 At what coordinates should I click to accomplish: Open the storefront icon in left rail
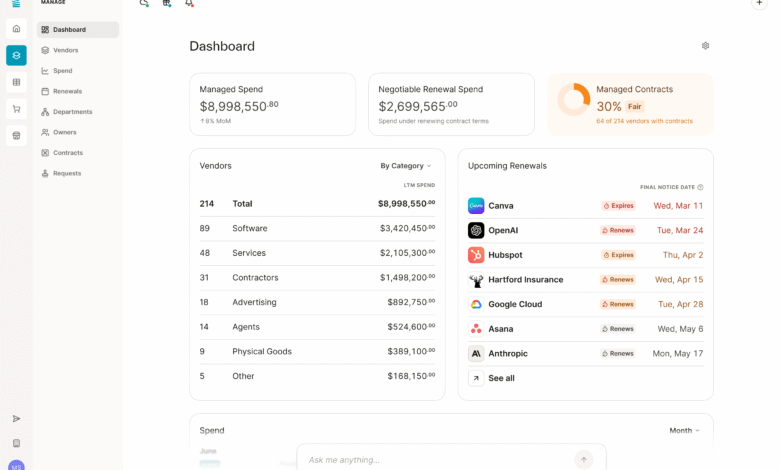16,136
